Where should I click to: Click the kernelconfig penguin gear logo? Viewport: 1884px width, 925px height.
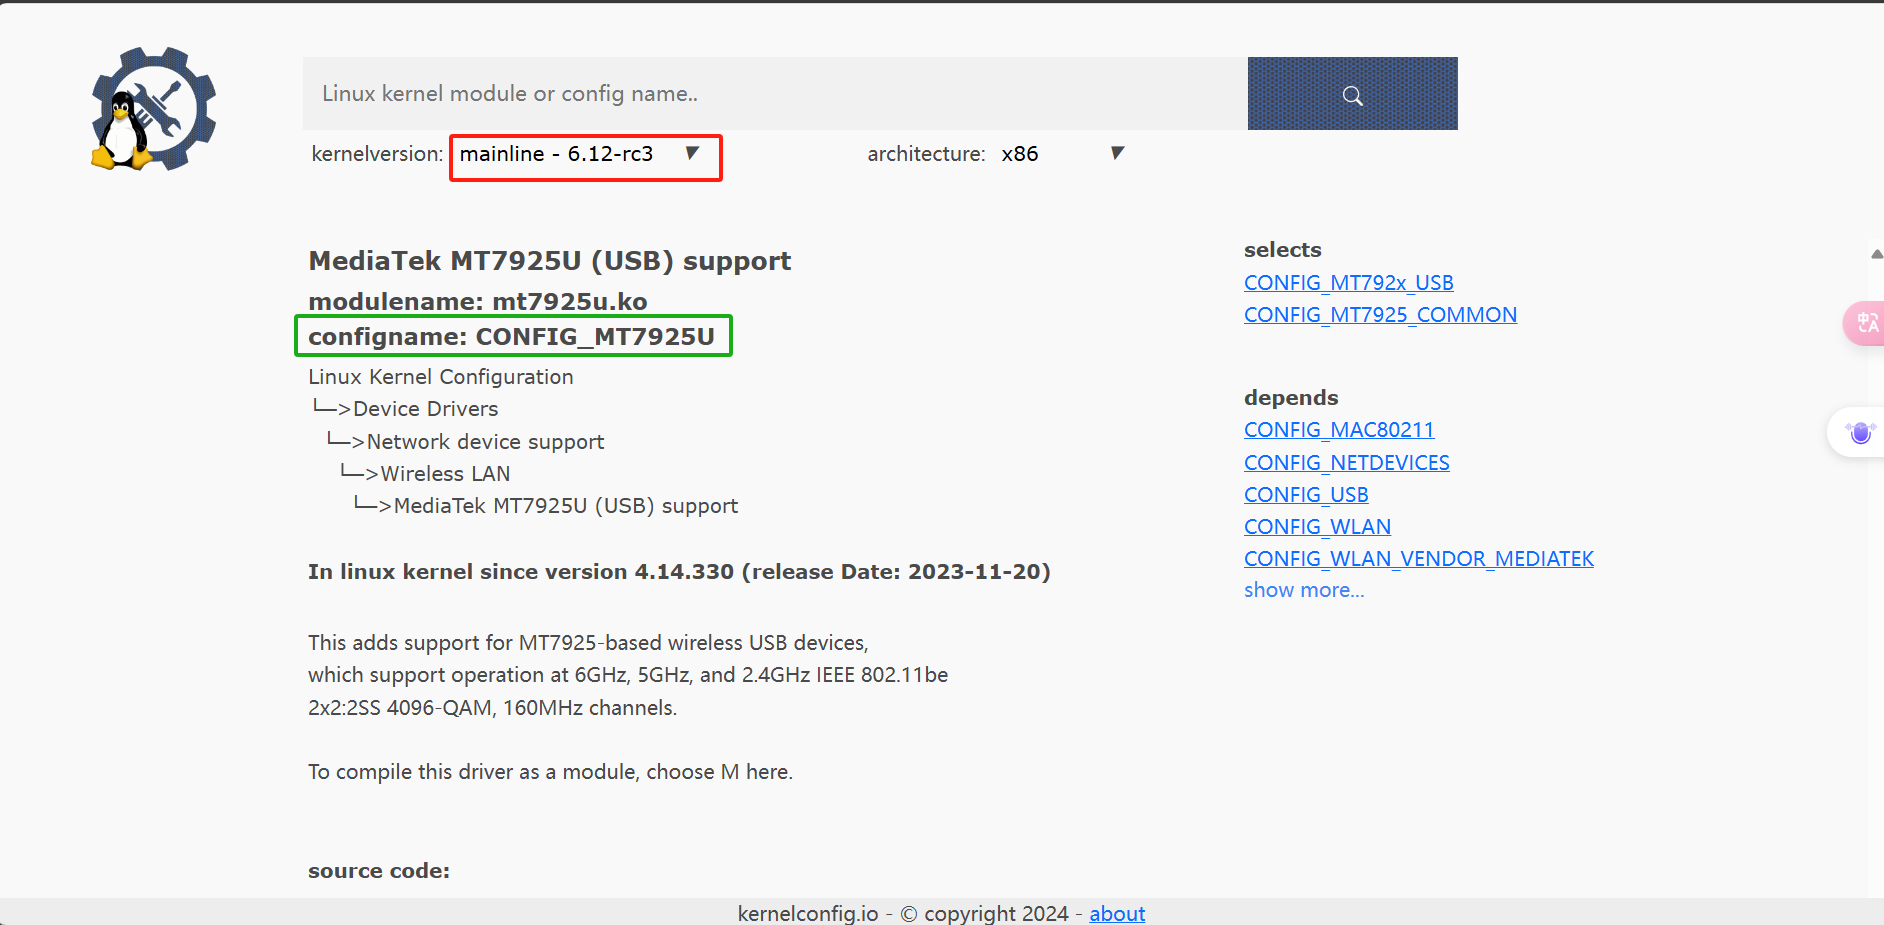(x=153, y=109)
